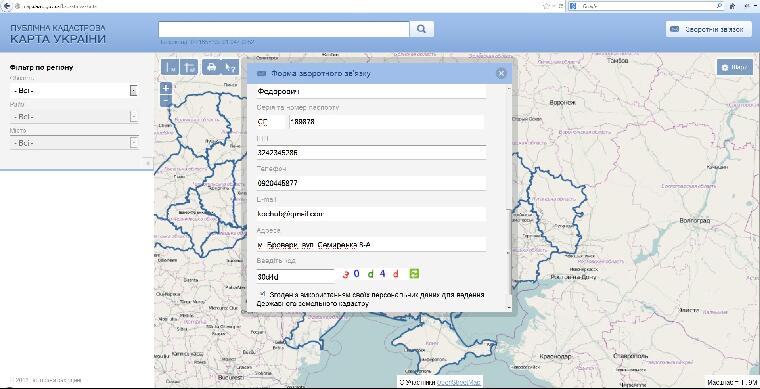Image resolution: width=760 pixels, height=389 pixels.
Task: Select the distance measurement tool
Action: tap(170, 67)
